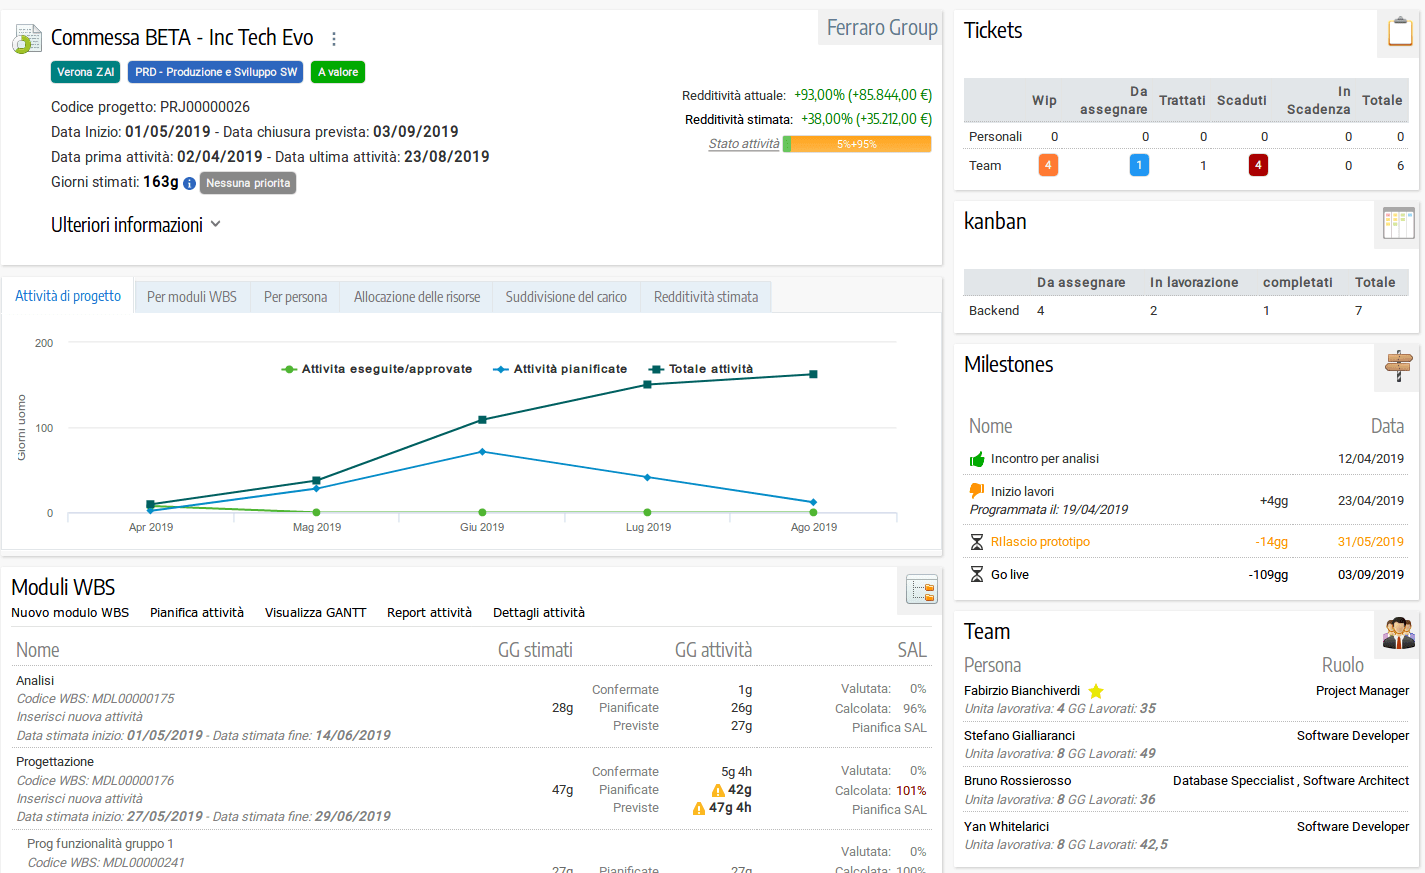Click the info icon beside Giorni stimati
Viewport: 1425px width, 873px height.
(189, 183)
